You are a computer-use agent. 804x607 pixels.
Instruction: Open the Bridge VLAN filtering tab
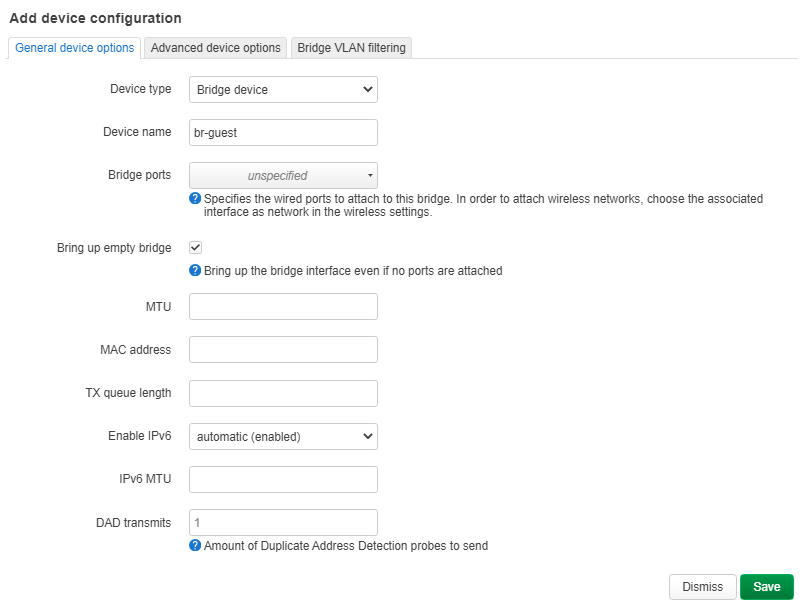[x=351, y=48]
